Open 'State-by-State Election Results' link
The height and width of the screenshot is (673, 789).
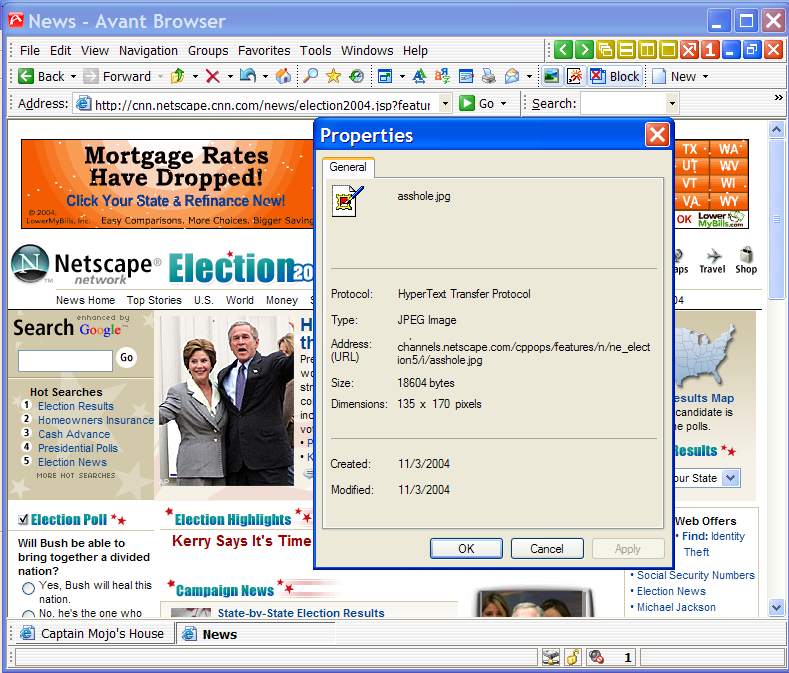point(301,613)
